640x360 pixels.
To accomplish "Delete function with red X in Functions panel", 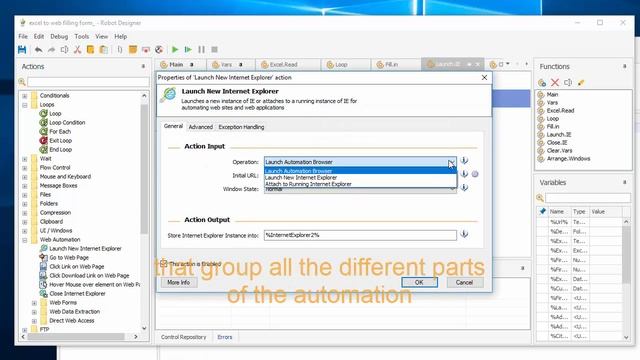I will pos(555,82).
